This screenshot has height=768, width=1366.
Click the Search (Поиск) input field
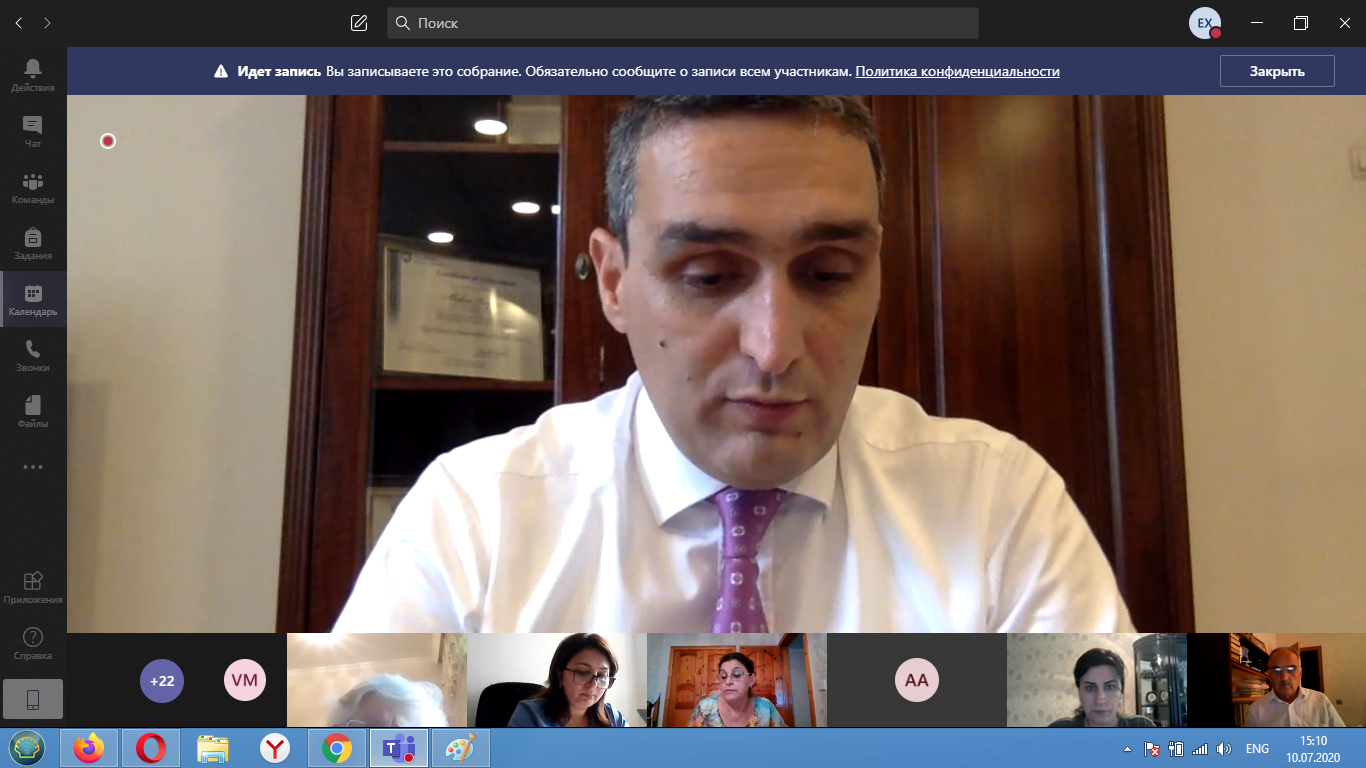682,23
